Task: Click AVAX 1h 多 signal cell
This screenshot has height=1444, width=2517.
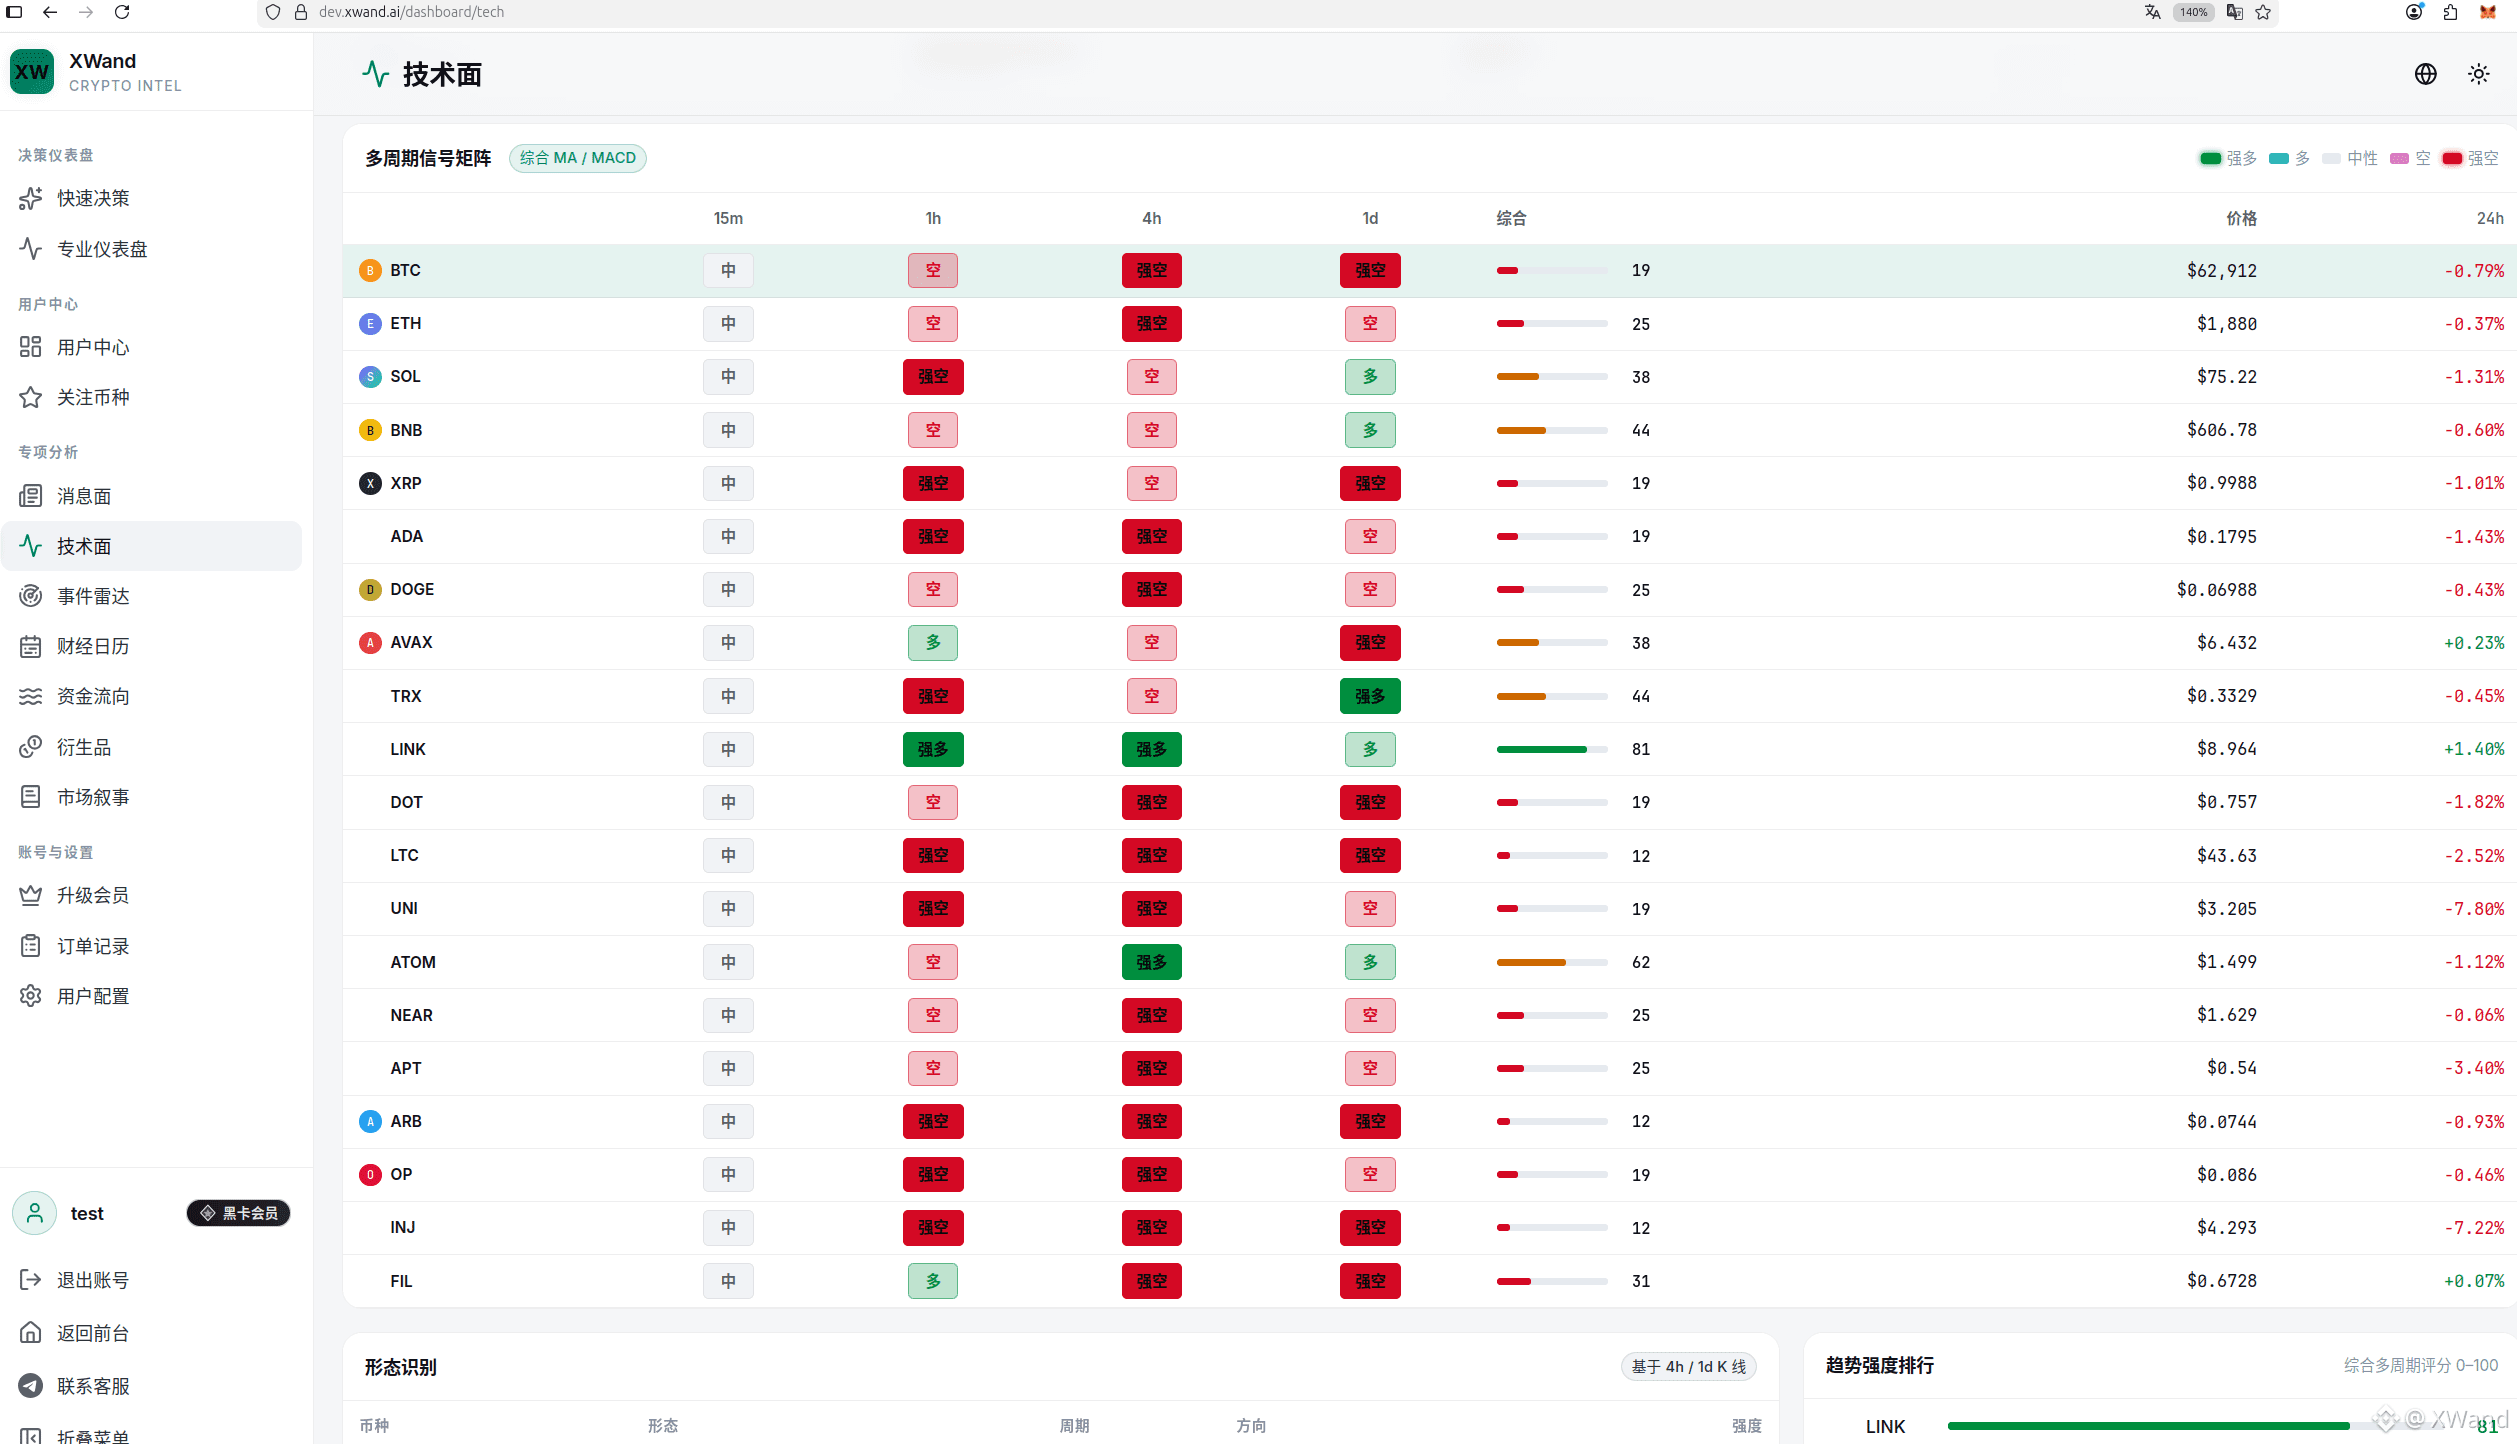Action: (x=933, y=642)
